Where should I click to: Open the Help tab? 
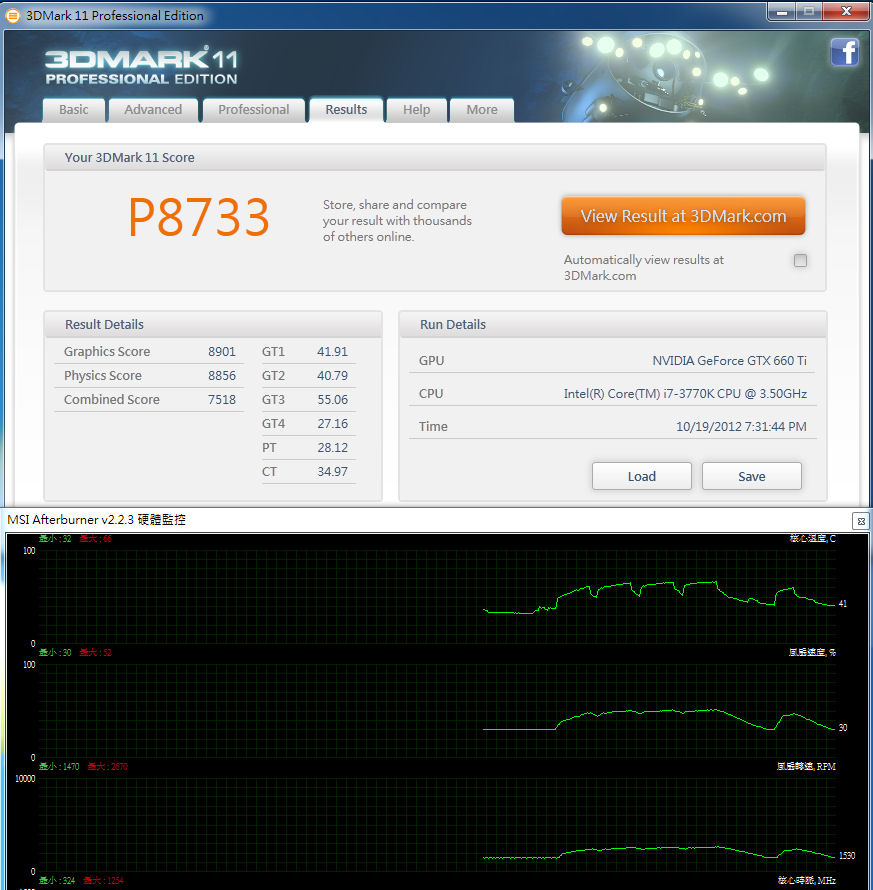[x=417, y=110]
